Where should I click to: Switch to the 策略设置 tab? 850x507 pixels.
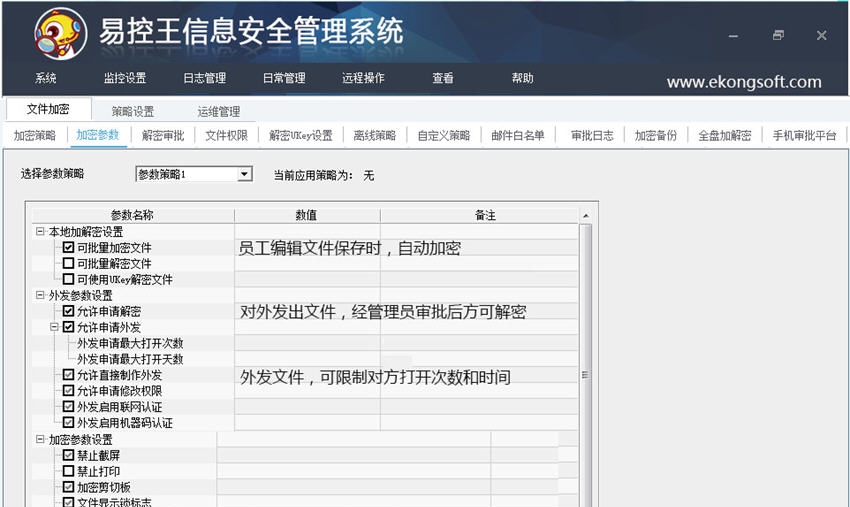point(133,111)
